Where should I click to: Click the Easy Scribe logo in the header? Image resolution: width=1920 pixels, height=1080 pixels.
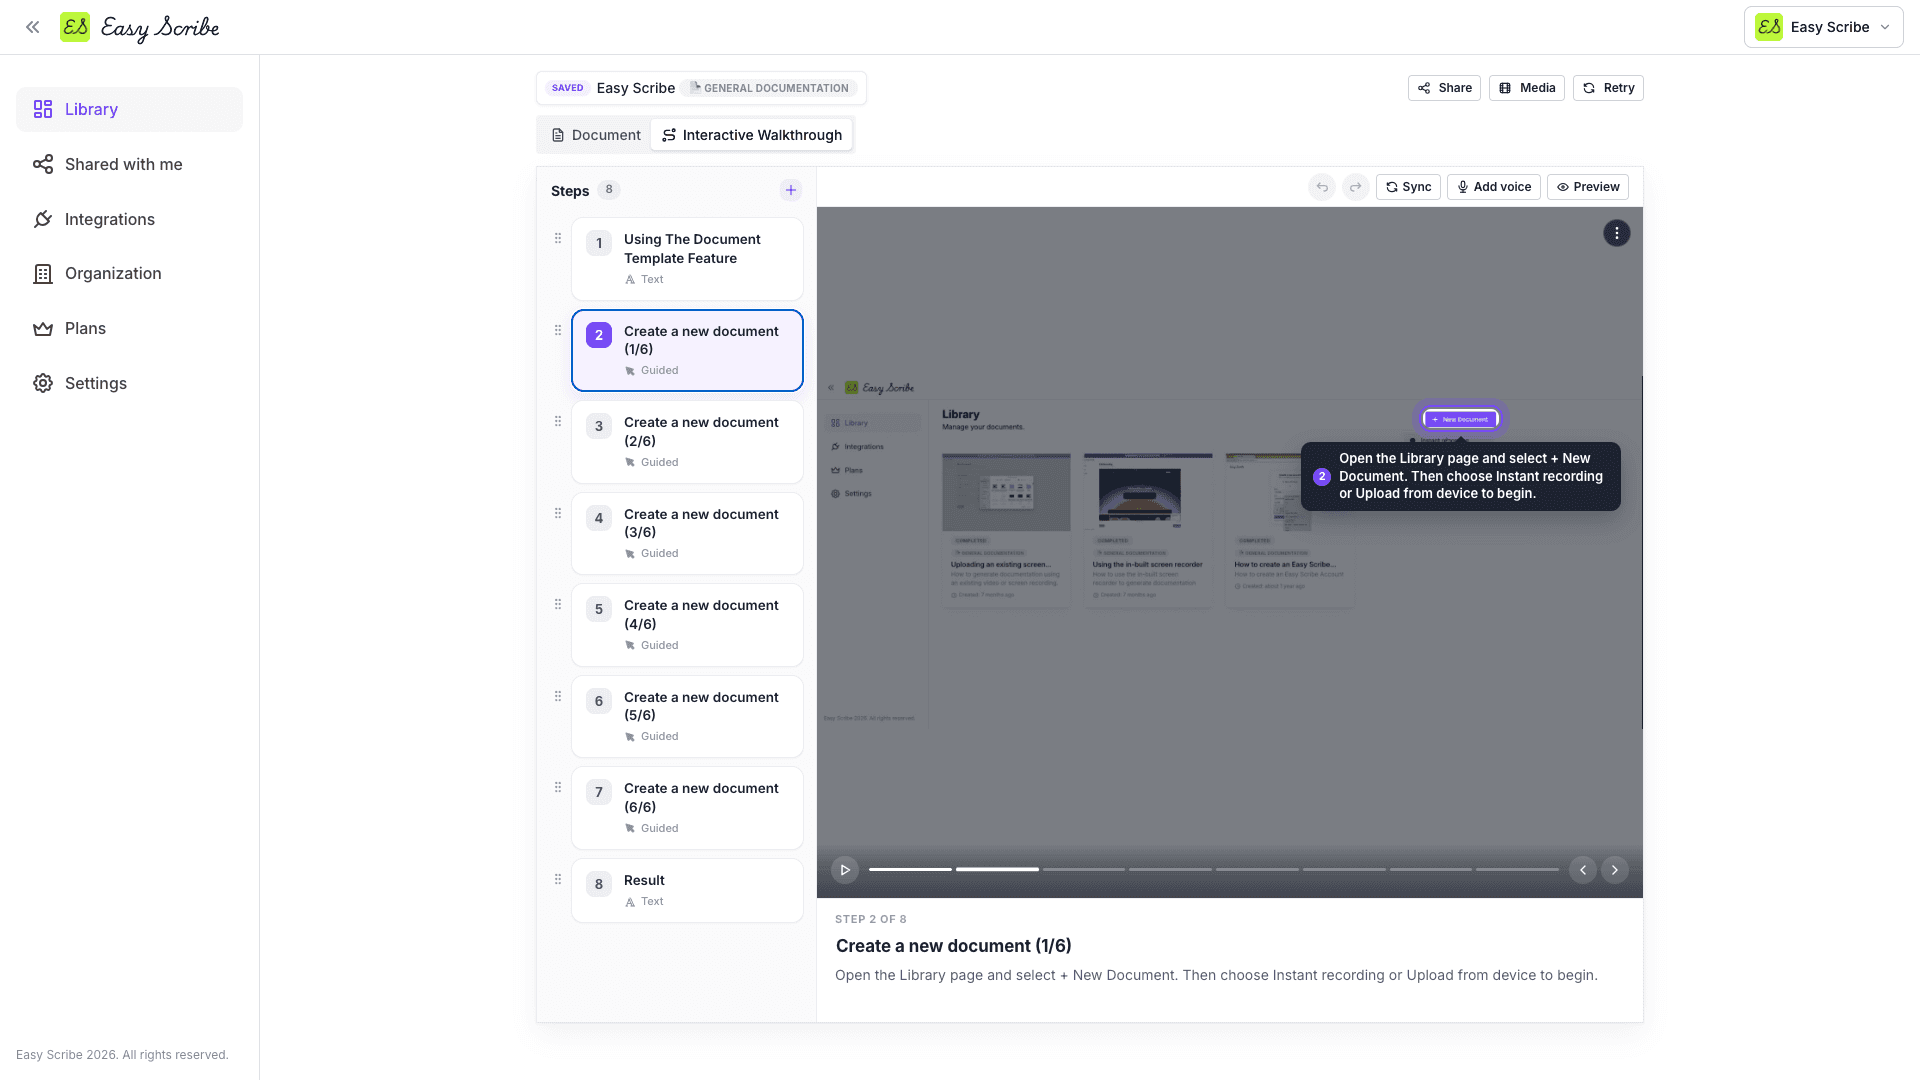139,27
